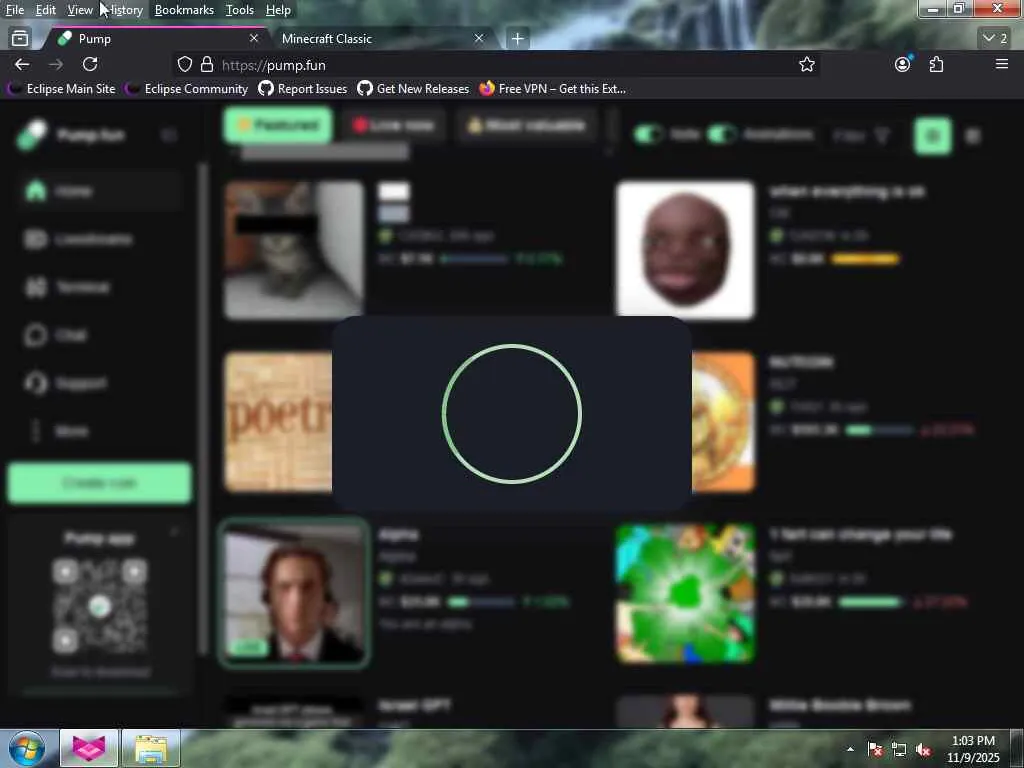Show hidden tray icons arrow
This screenshot has height=768, width=1024.
pos(850,749)
